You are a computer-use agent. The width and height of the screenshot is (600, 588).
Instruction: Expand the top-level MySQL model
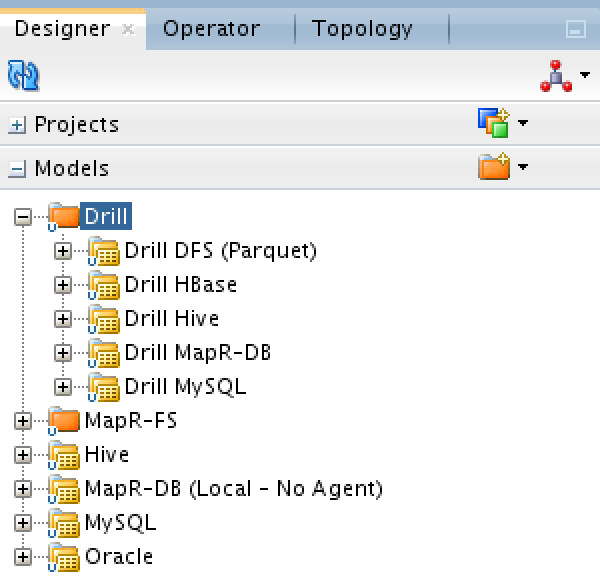coord(23,523)
